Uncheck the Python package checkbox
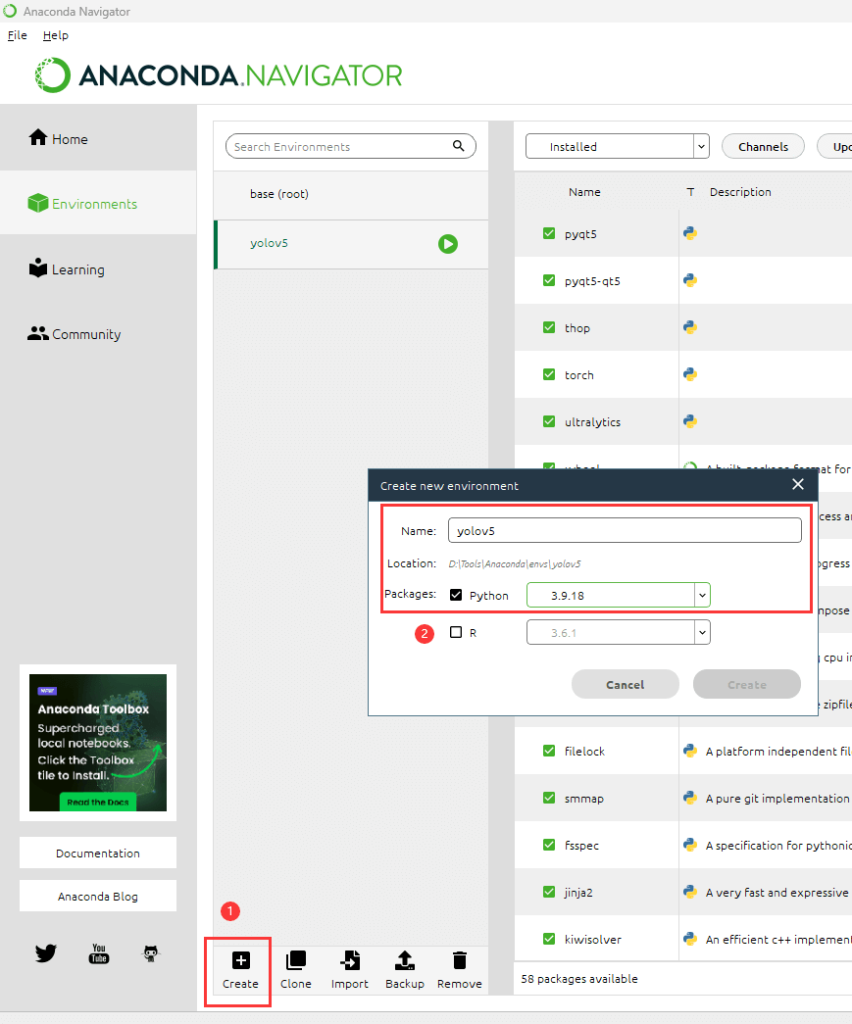The height and width of the screenshot is (1024, 852). point(456,595)
